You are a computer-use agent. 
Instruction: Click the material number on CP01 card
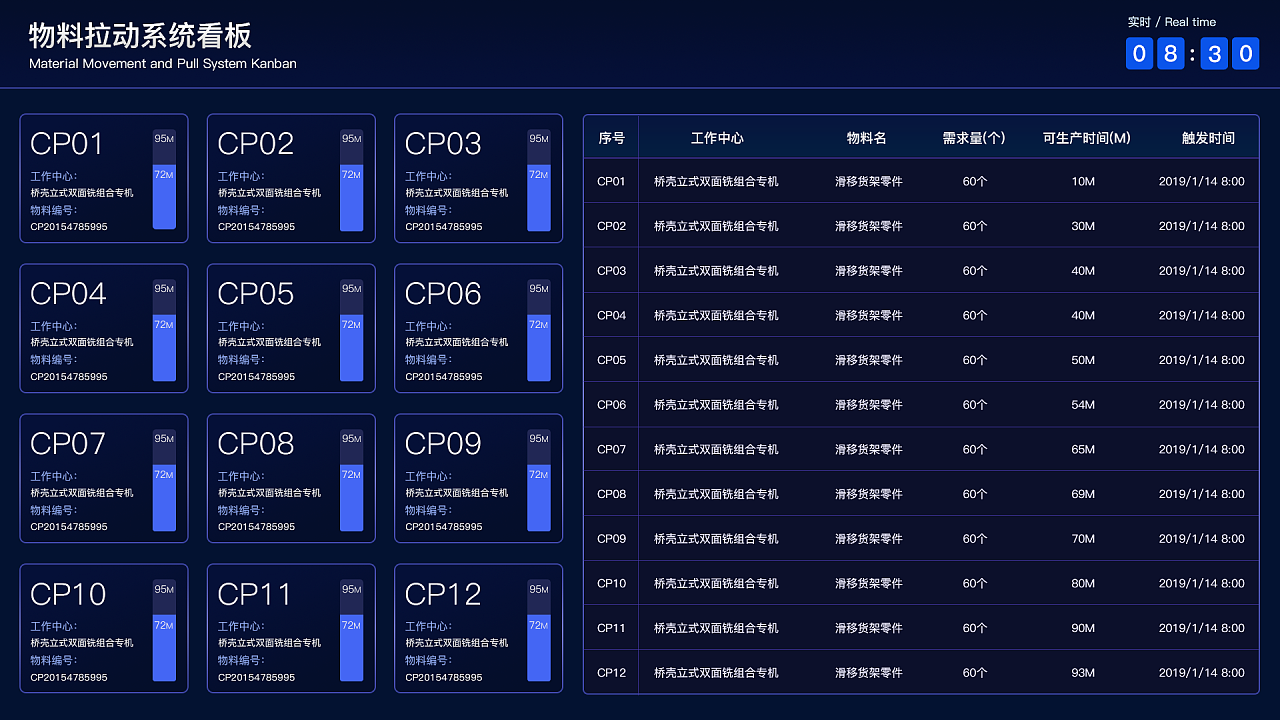(x=69, y=227)
